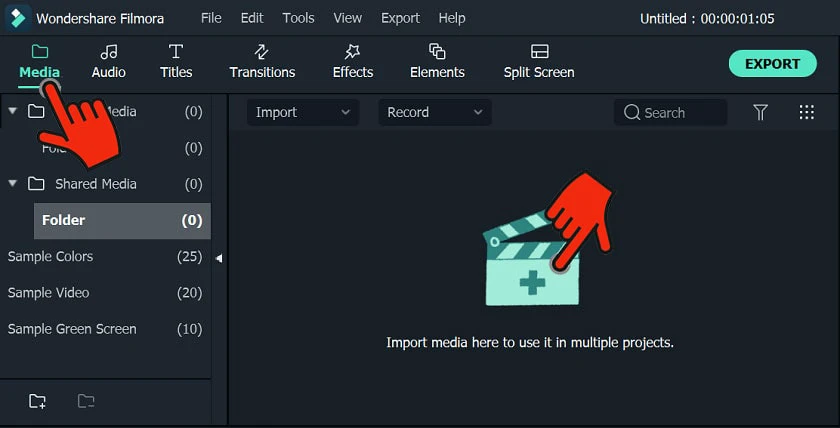This screenshot has width=840, height=428.
Task: Select the Sample Colors library item
Action: 105,257
